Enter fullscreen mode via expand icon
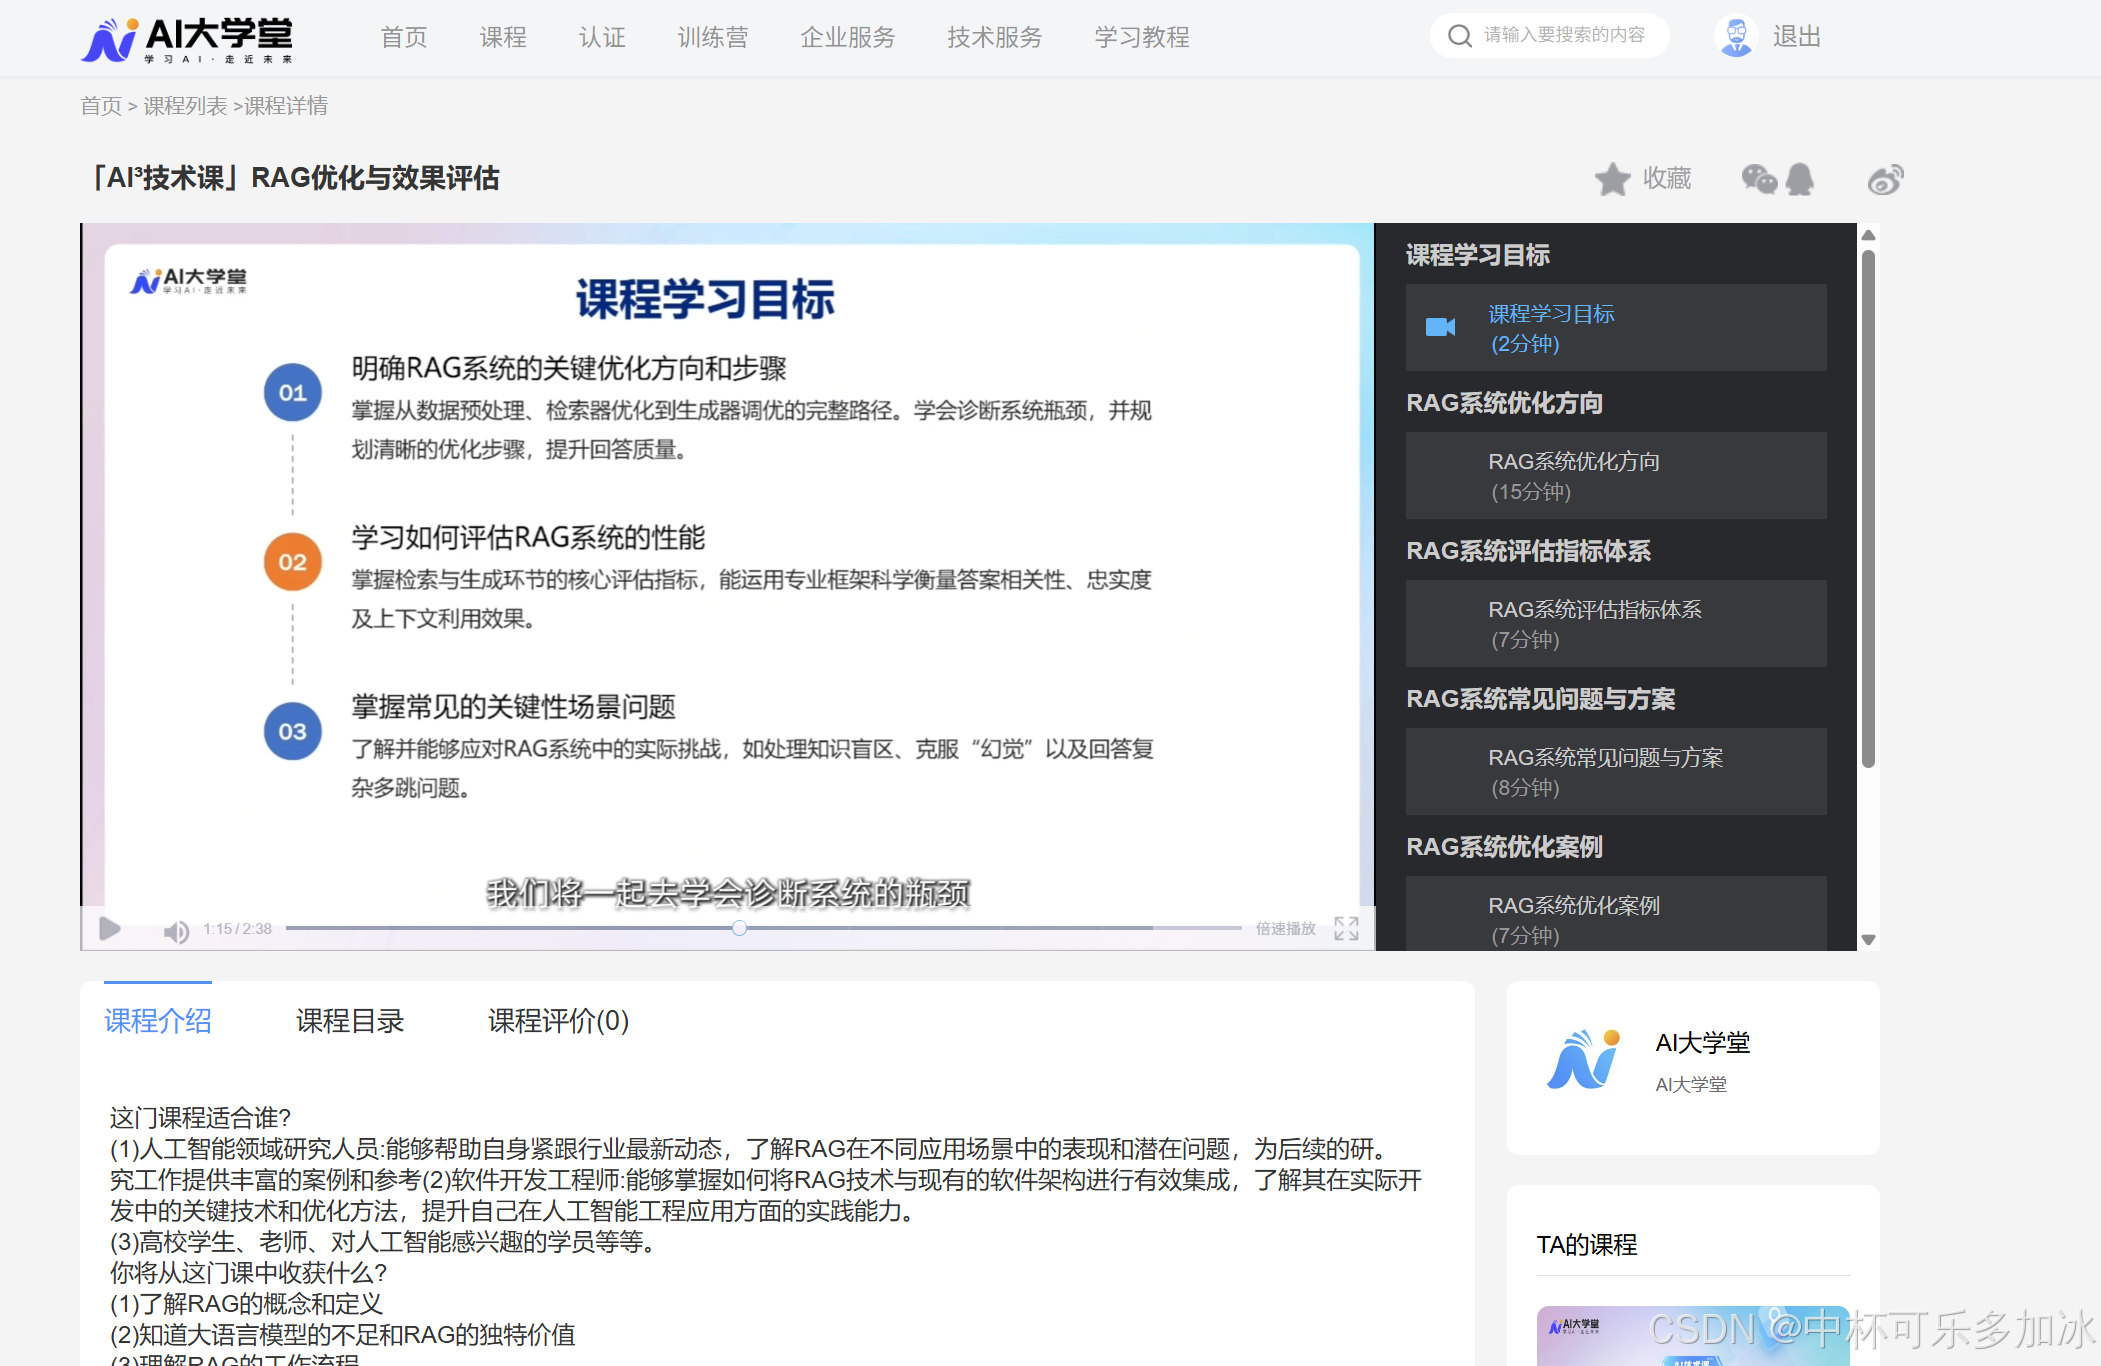 click(x=1346, y=929)
